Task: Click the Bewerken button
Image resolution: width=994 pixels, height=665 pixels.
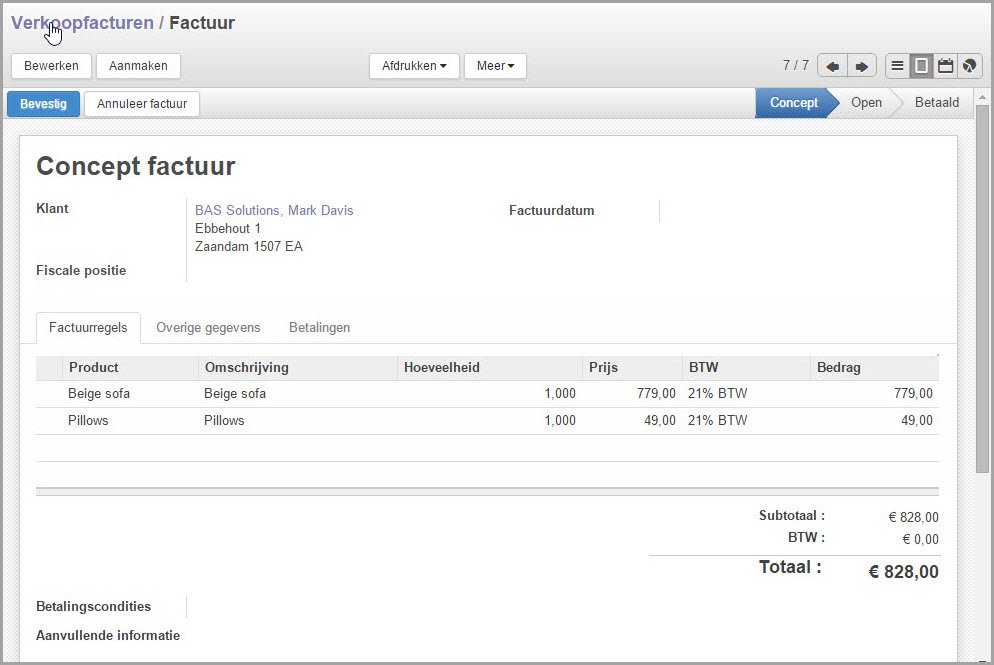Action: [x=51, y=66]
